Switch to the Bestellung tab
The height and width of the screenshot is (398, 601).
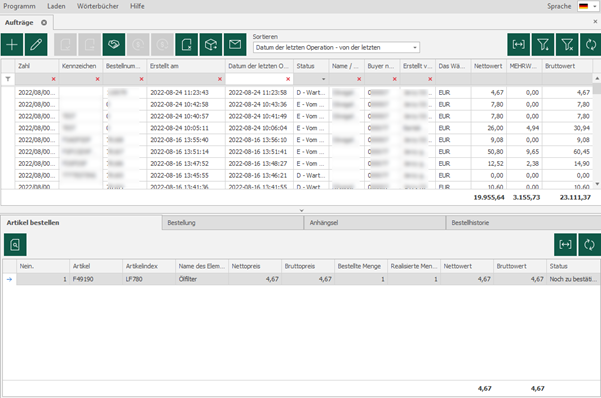tap(233, 223)
